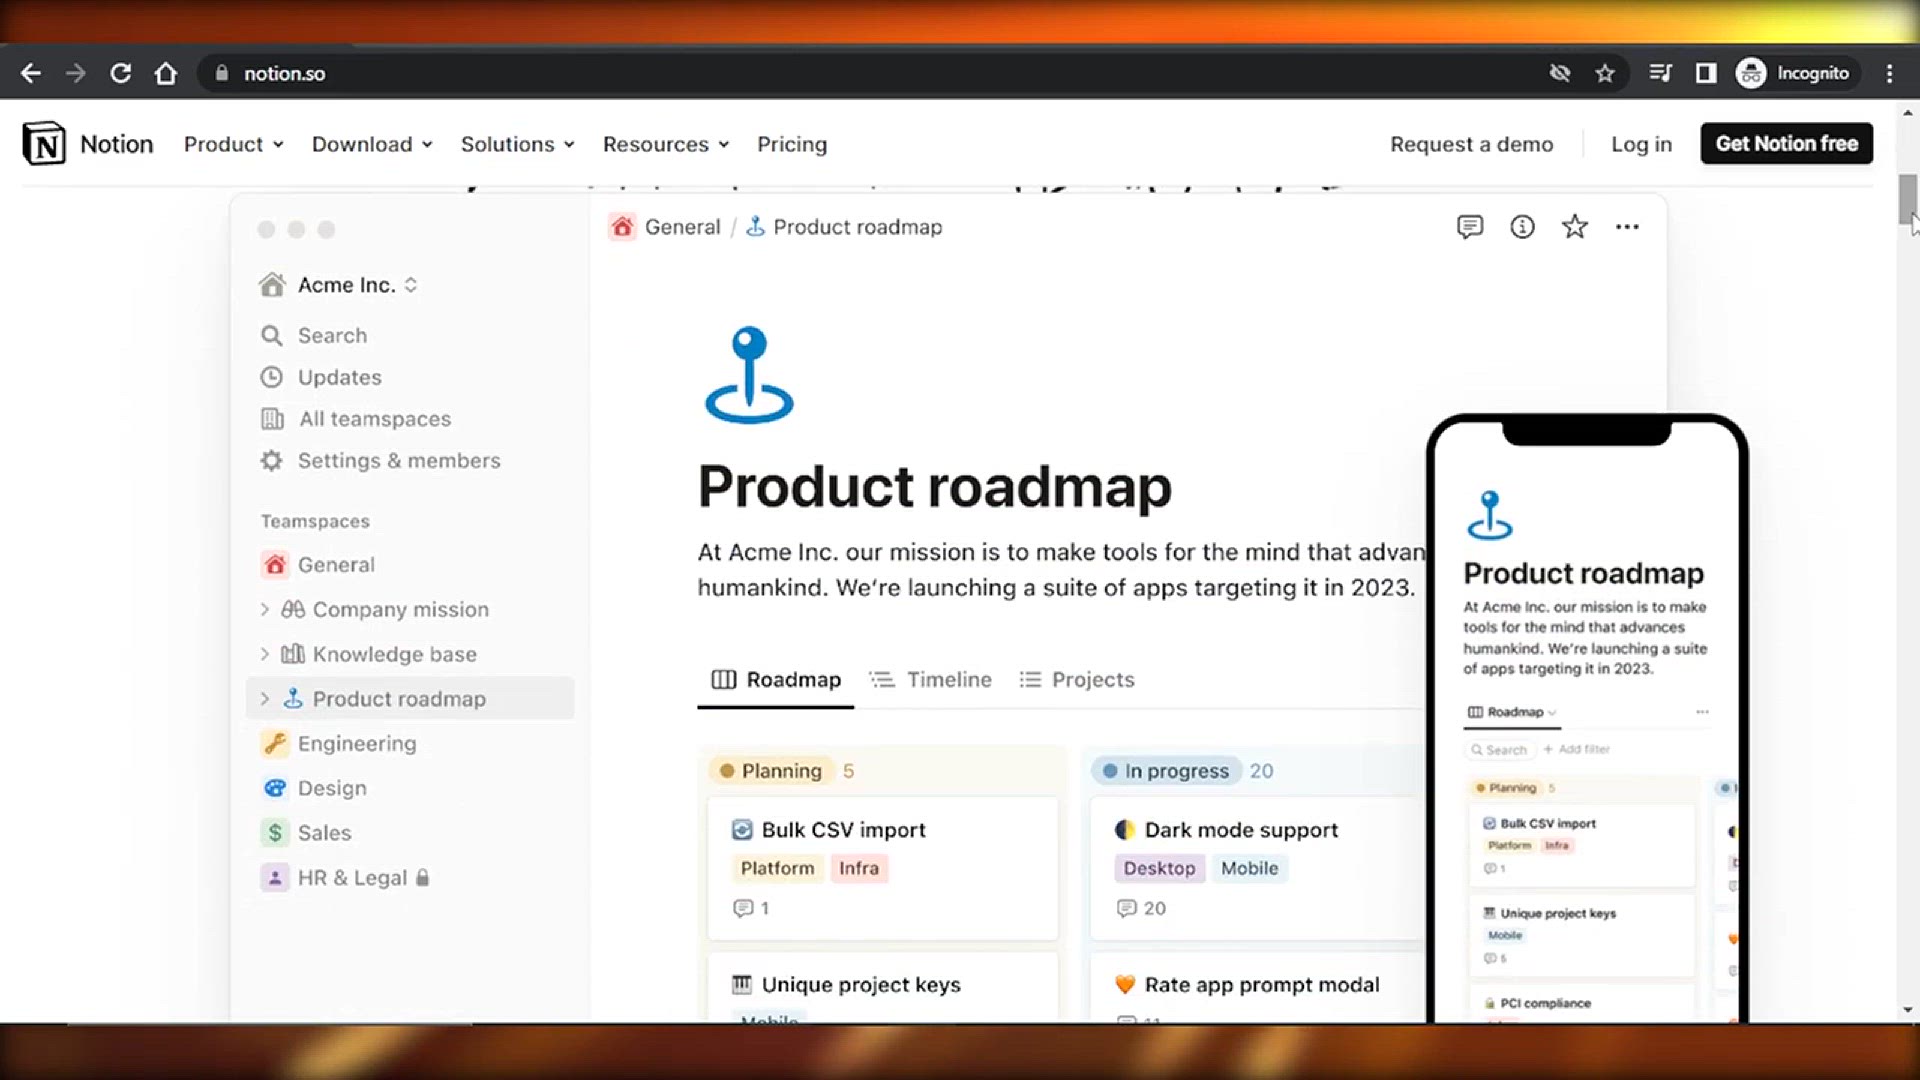Click the Engineering wrench icon
The height and width of the screenshot is (1080, 1920).
click(275, 743)
